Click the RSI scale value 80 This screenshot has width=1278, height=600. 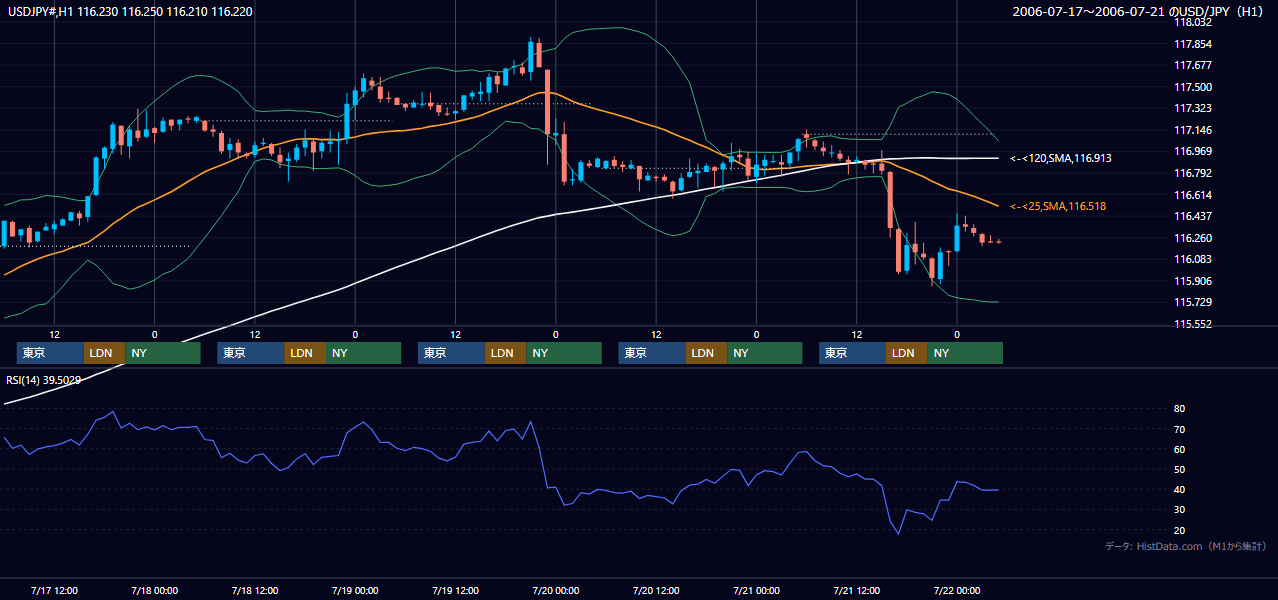(x=1180, y=409)
